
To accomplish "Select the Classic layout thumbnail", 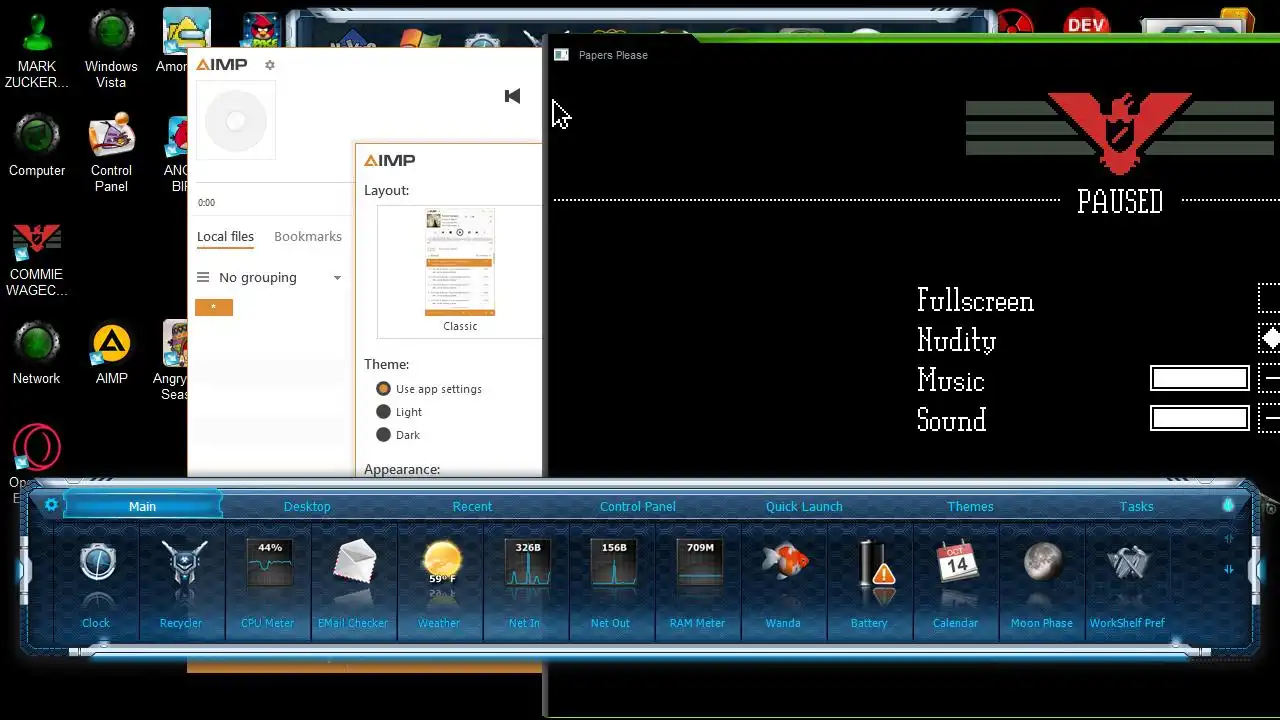I will (x=460, y=272).
